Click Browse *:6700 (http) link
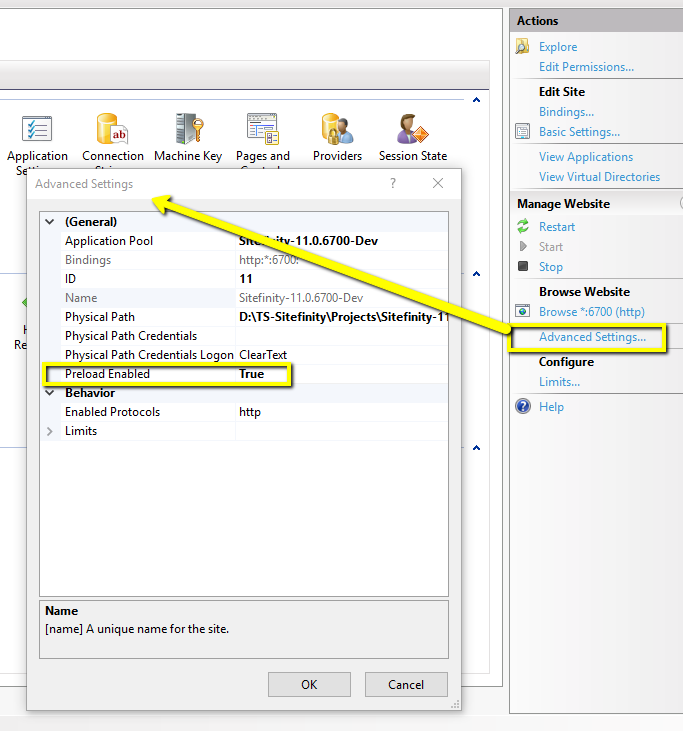 [x=591, y=312]
